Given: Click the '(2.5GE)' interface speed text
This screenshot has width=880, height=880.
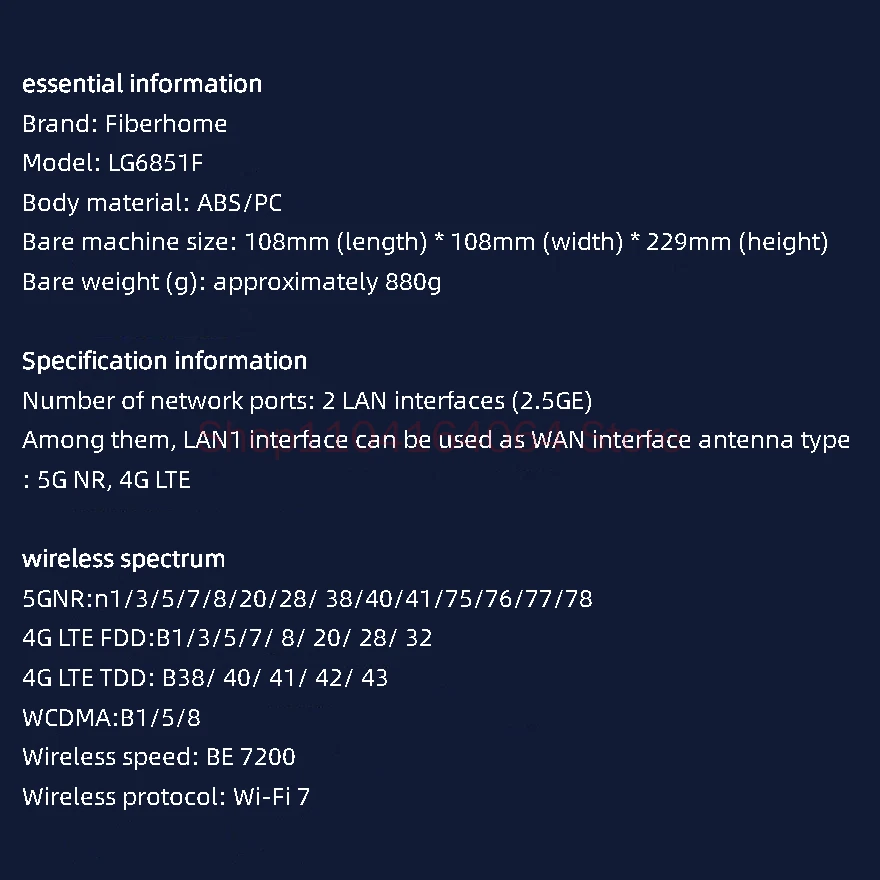Looking at the screenshot, I should tap(552, 401).
